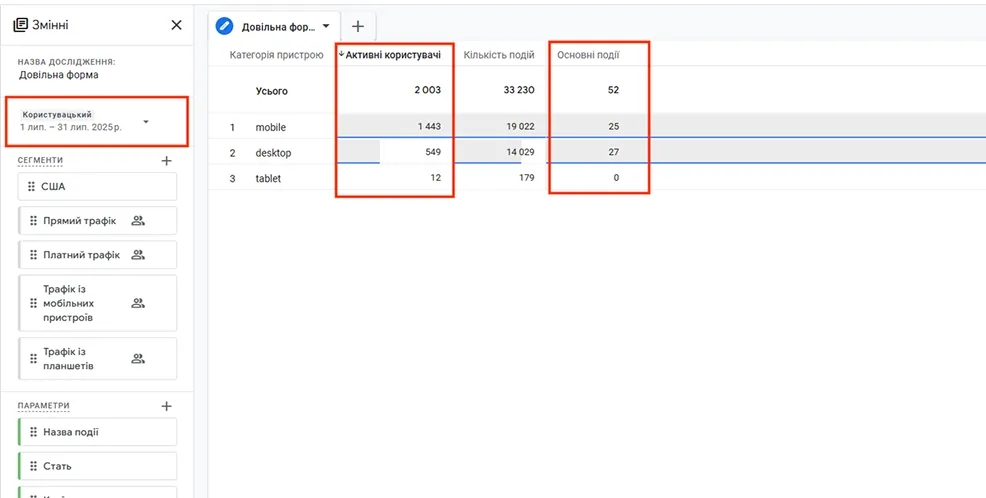The image size is (986, 498).
Task: Click total active users value 2 003
Action: 428,90
